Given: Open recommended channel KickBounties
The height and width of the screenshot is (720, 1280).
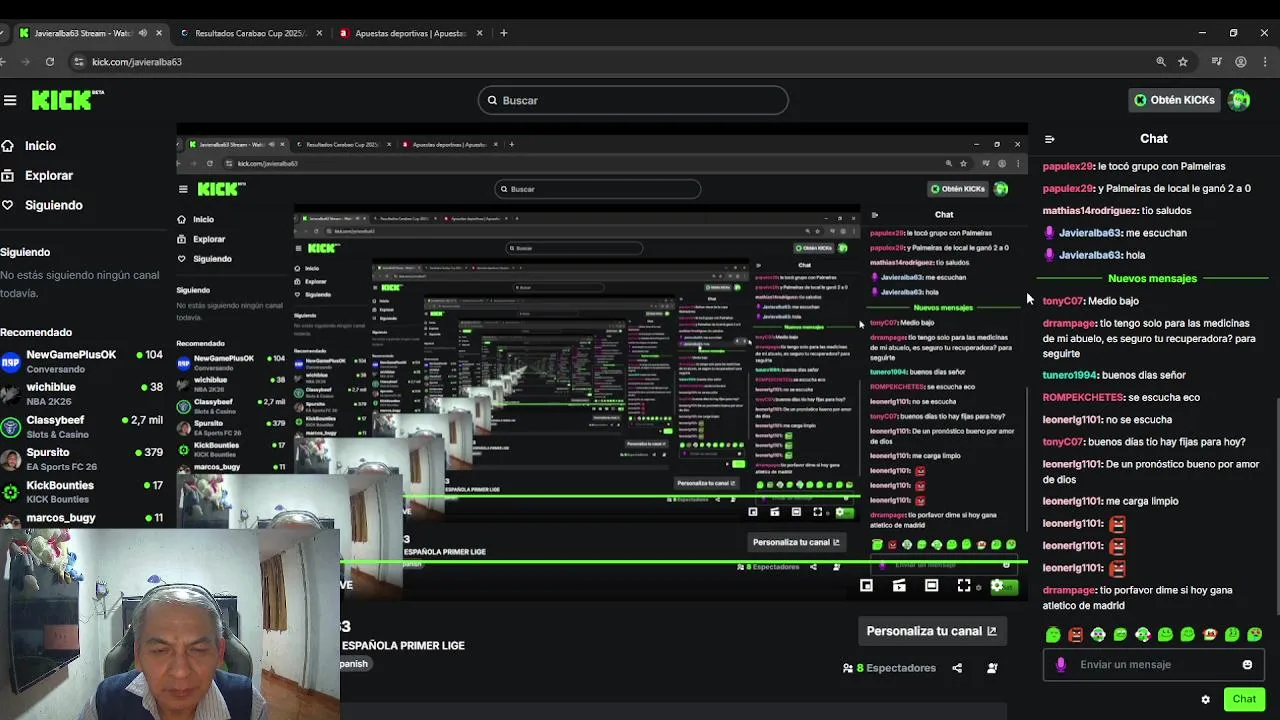Looking at the screenshot, I should [x=82, y=492].
